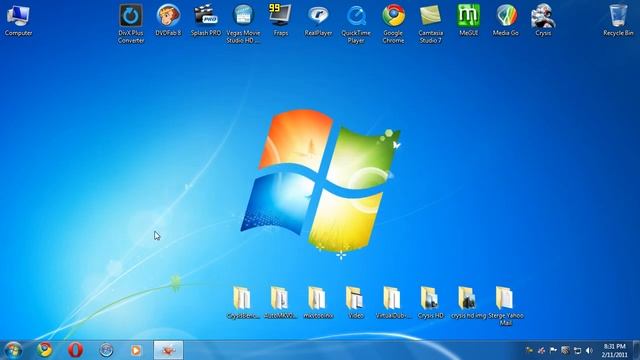
Task: Select the Splash PRO desktop shortcut
Action: [206, 20]
